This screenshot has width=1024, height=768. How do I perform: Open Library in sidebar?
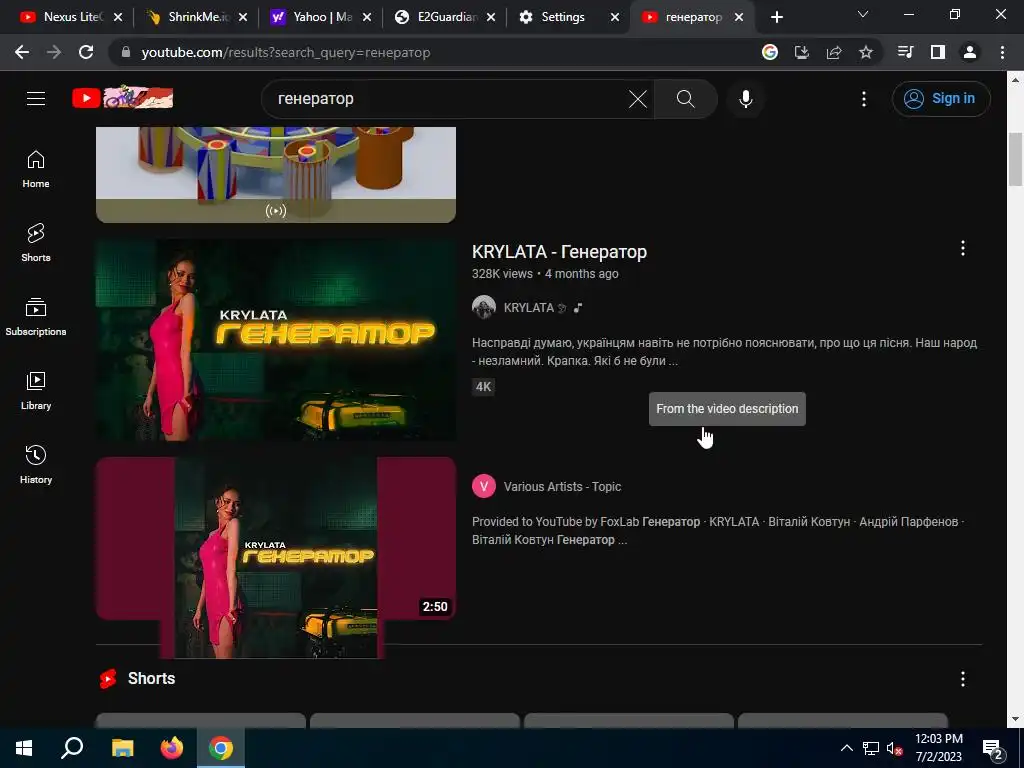pyautogui.click(x=36, y=391)
